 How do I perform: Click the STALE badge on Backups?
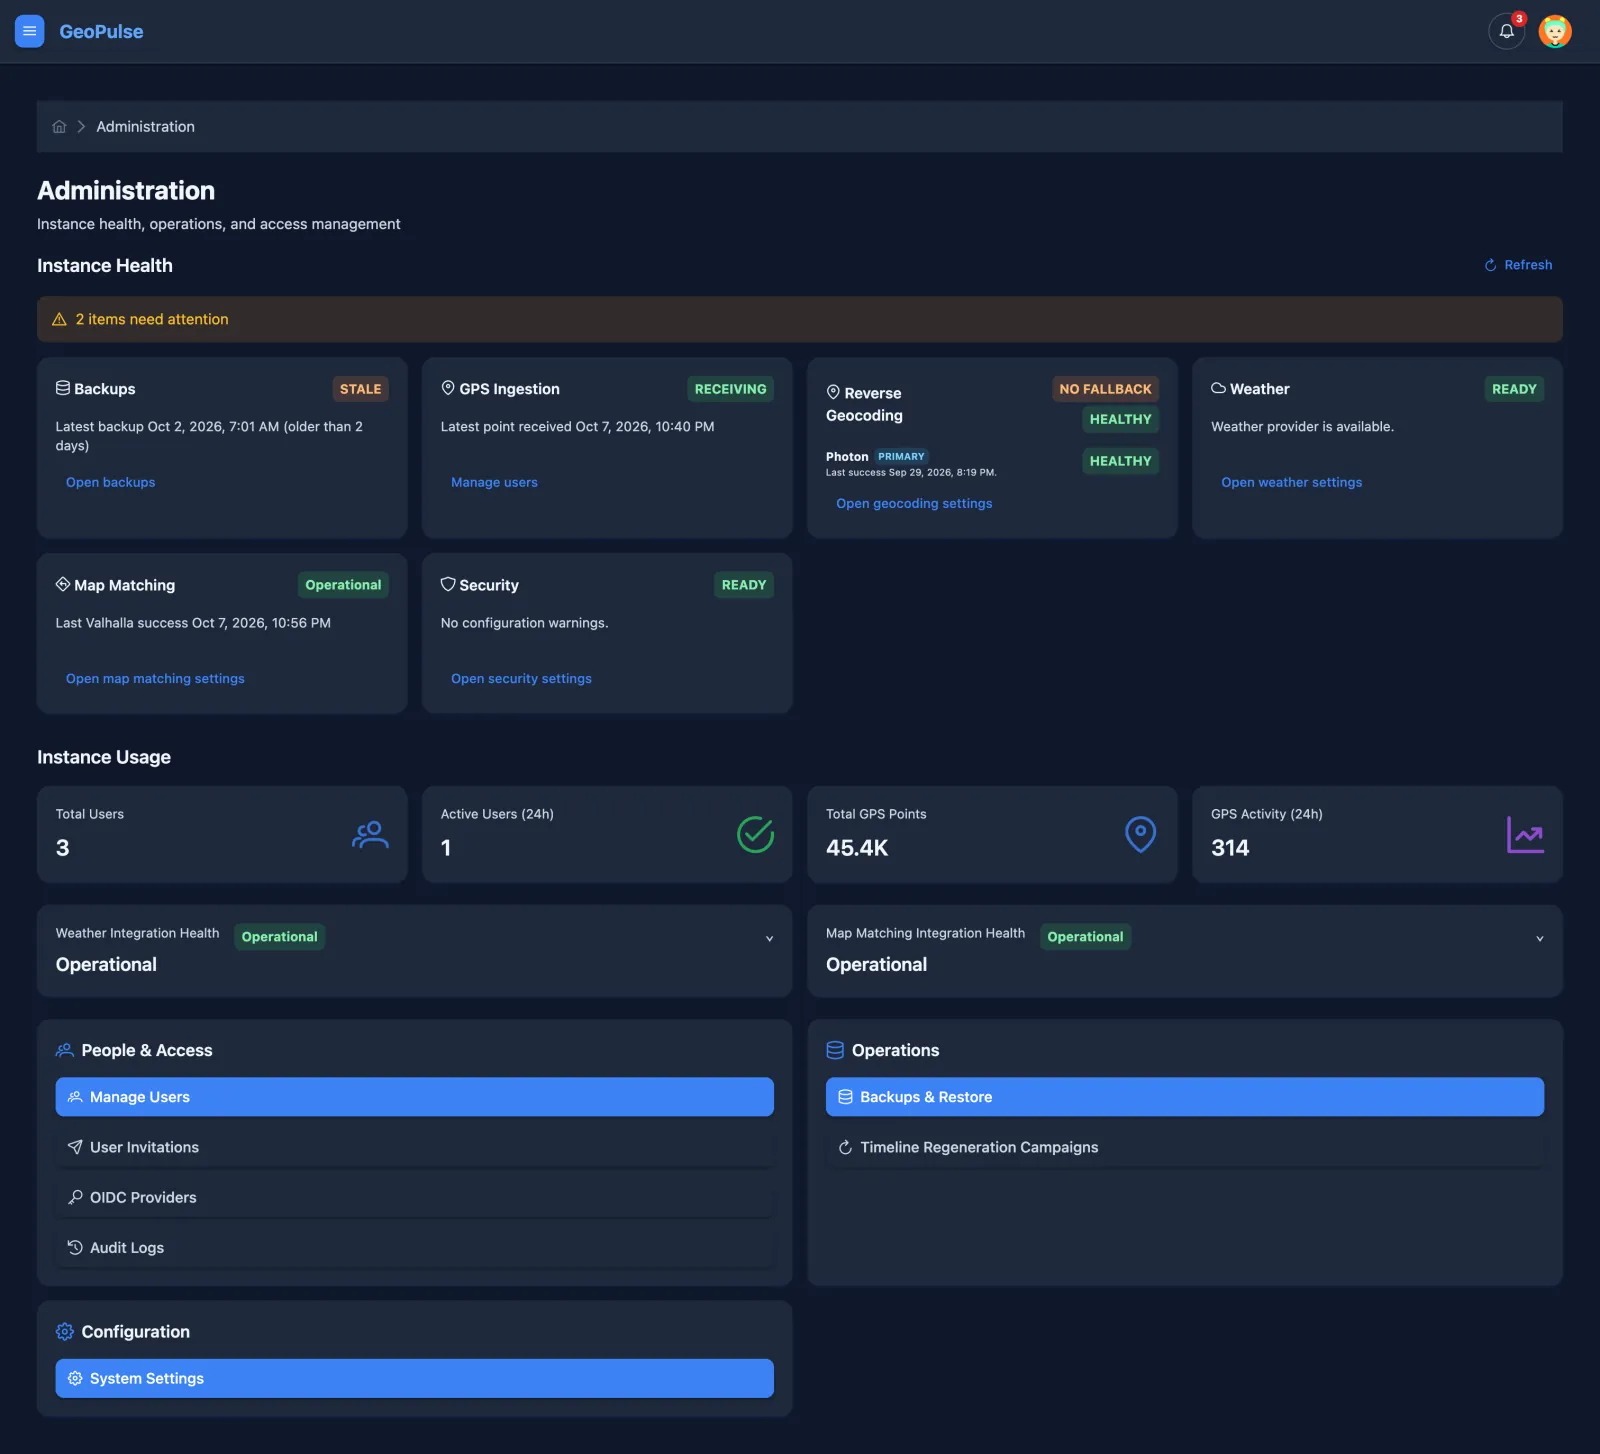pyautogui.click(x=360, y=389)
